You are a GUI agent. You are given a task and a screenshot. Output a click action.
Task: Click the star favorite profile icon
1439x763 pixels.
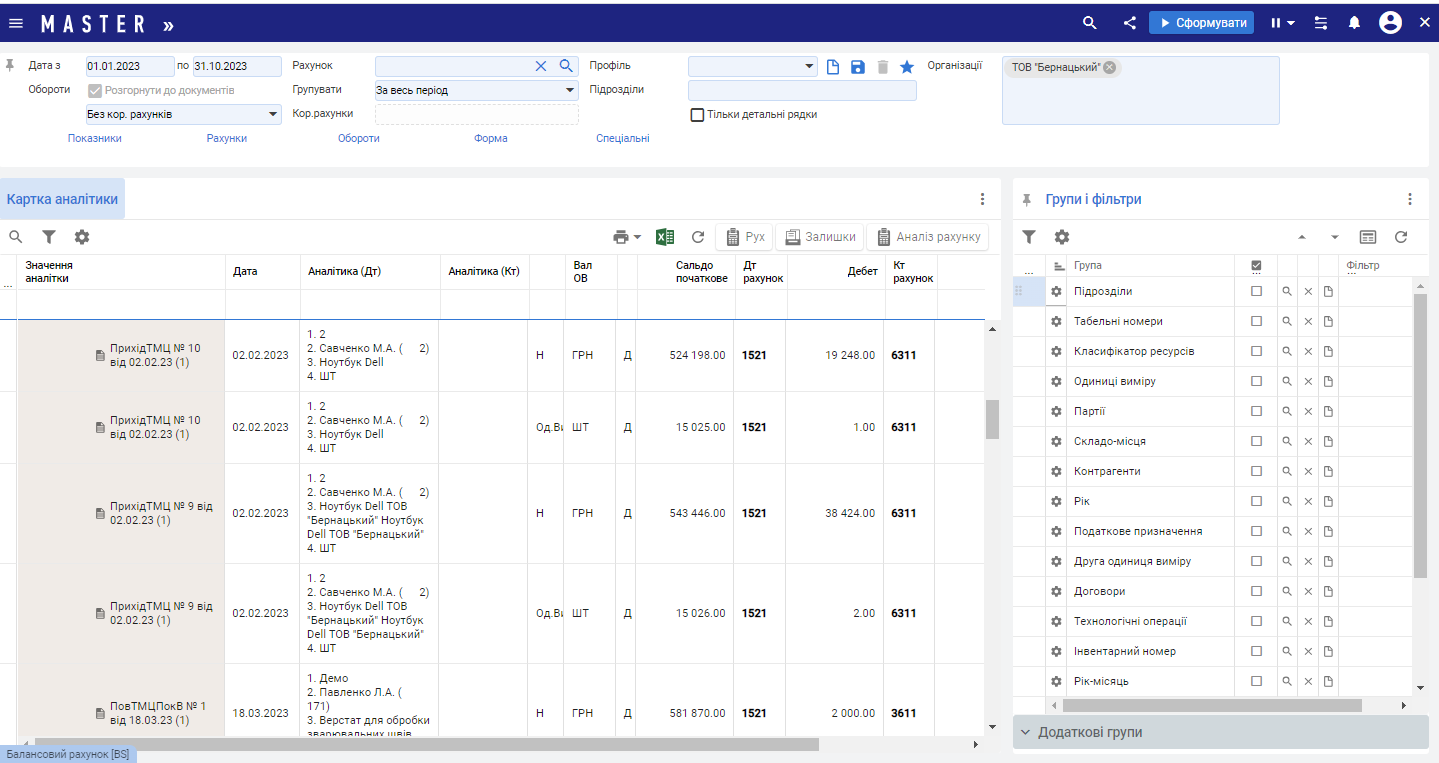pyautogui.click(x=907, y=67)
